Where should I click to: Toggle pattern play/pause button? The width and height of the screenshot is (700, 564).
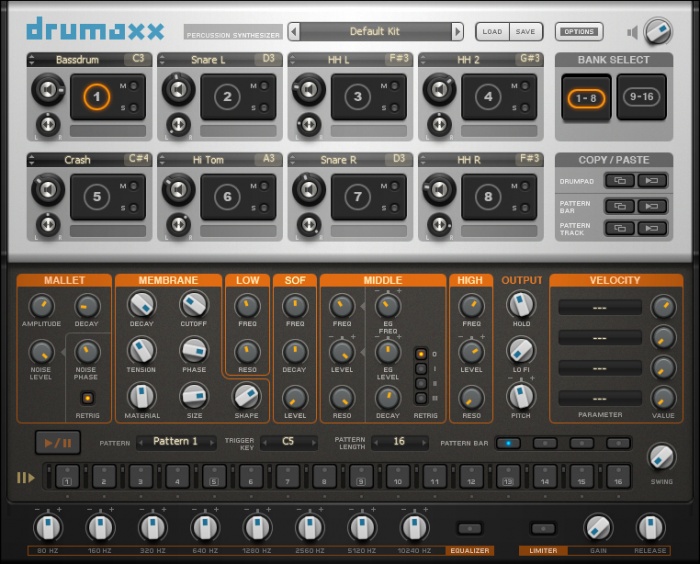pos(58,443)
